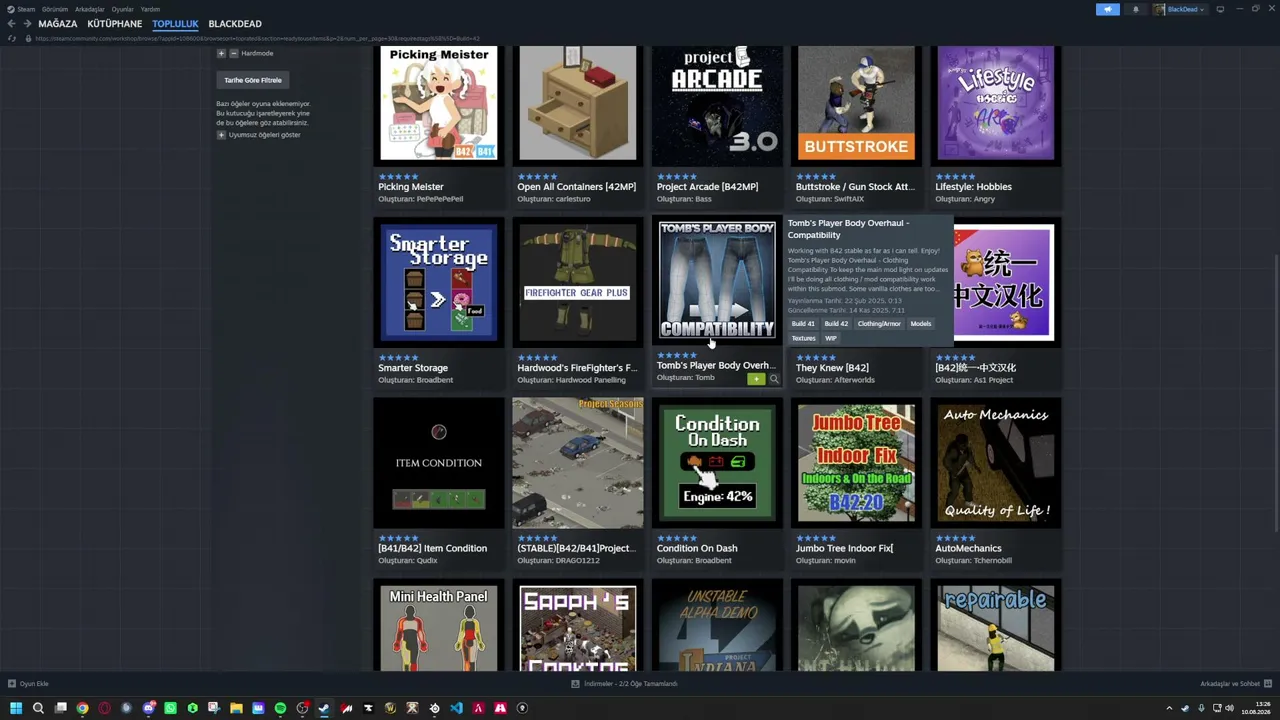This screenshot has width=1280, height=720.
Task: Open the Yardım menu
Action: pos(150,9)
